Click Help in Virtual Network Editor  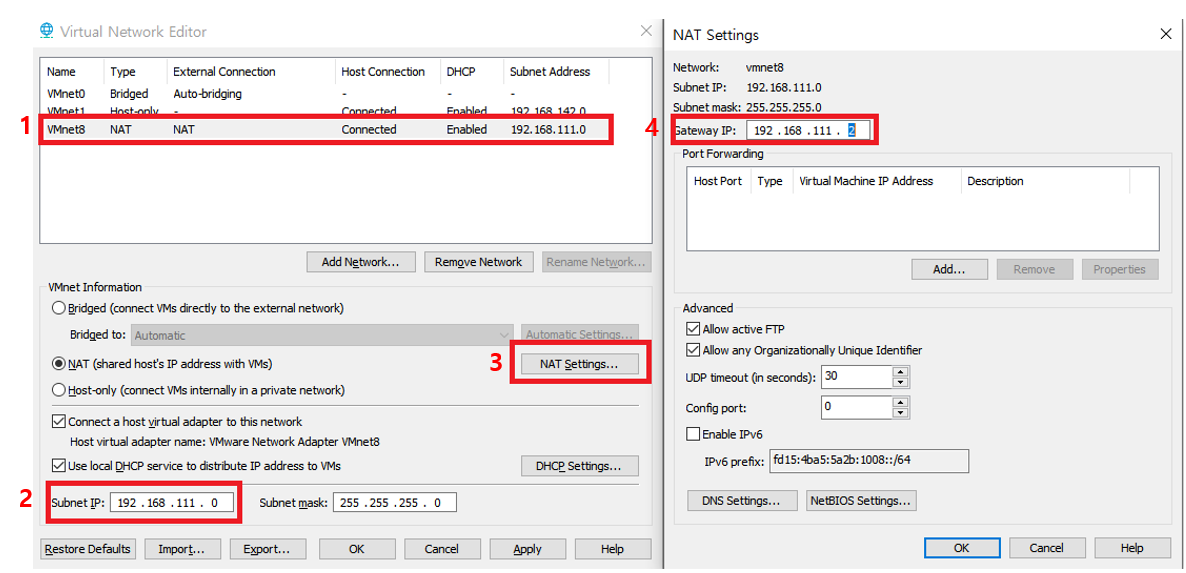(612, 549)
